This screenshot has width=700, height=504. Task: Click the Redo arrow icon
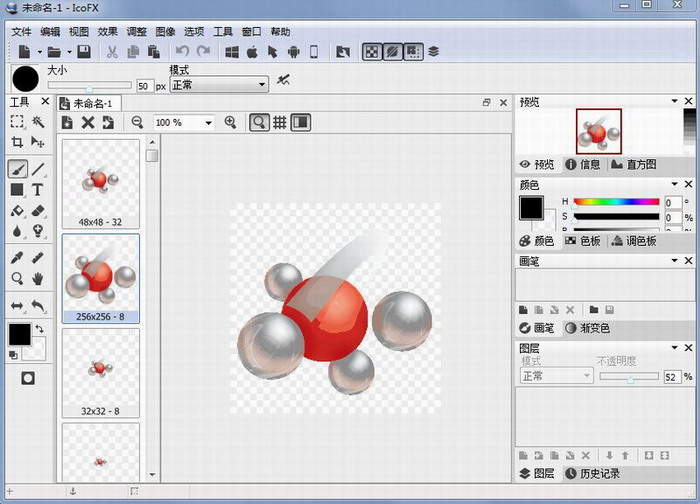tap(204, 52)
